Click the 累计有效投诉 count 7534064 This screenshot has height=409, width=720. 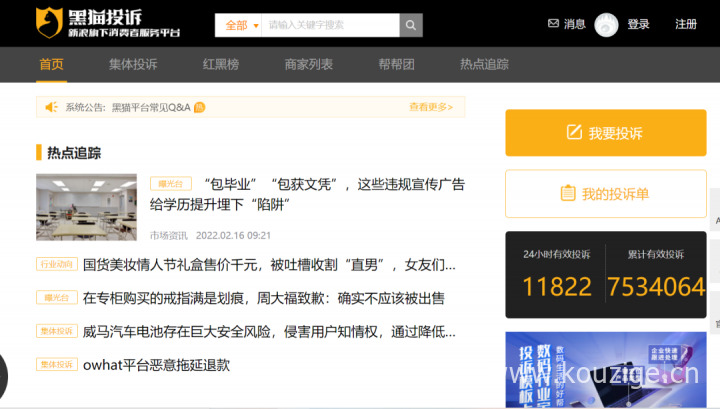coord(656,287)
